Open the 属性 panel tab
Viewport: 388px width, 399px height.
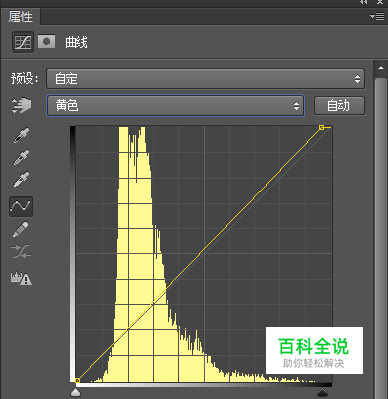point(21,17)
